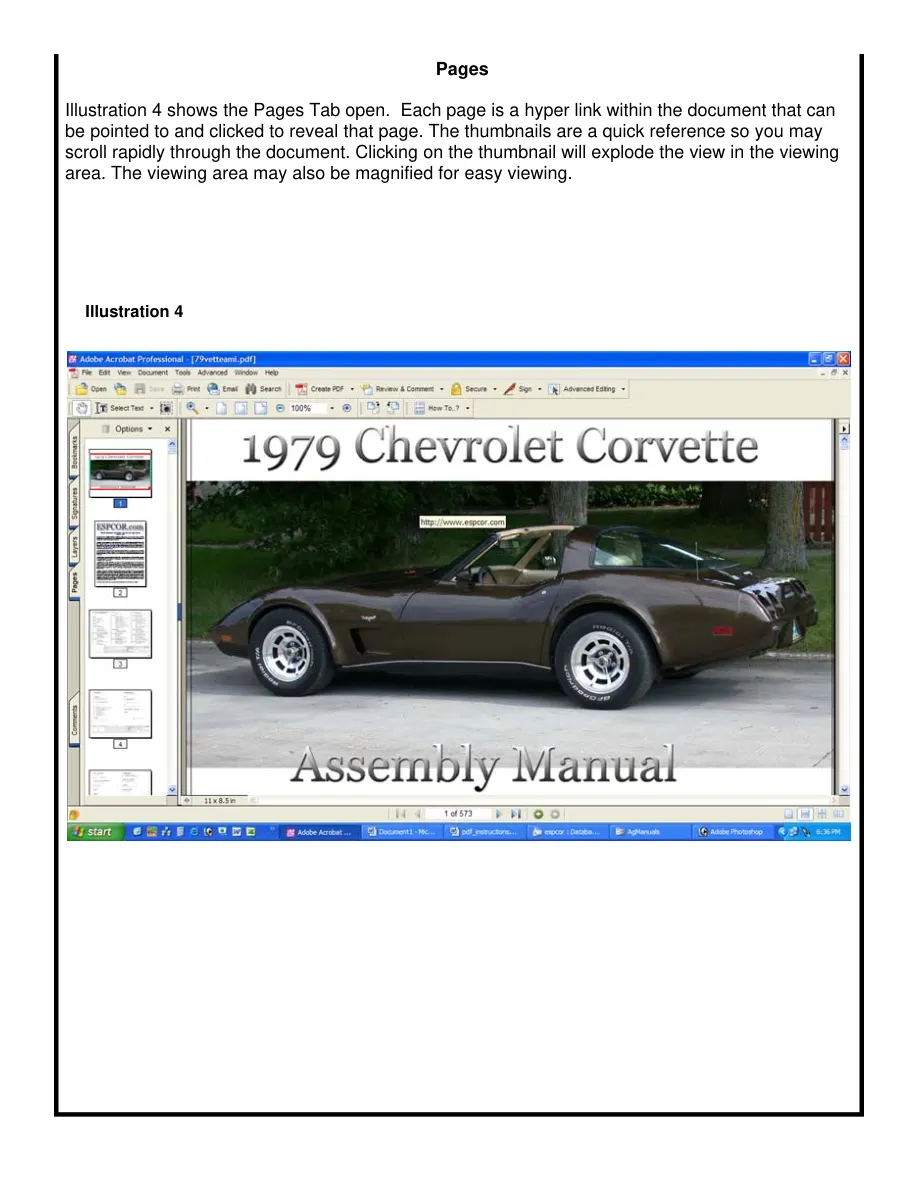Switch to the Signatures side tab

point(74,502)
